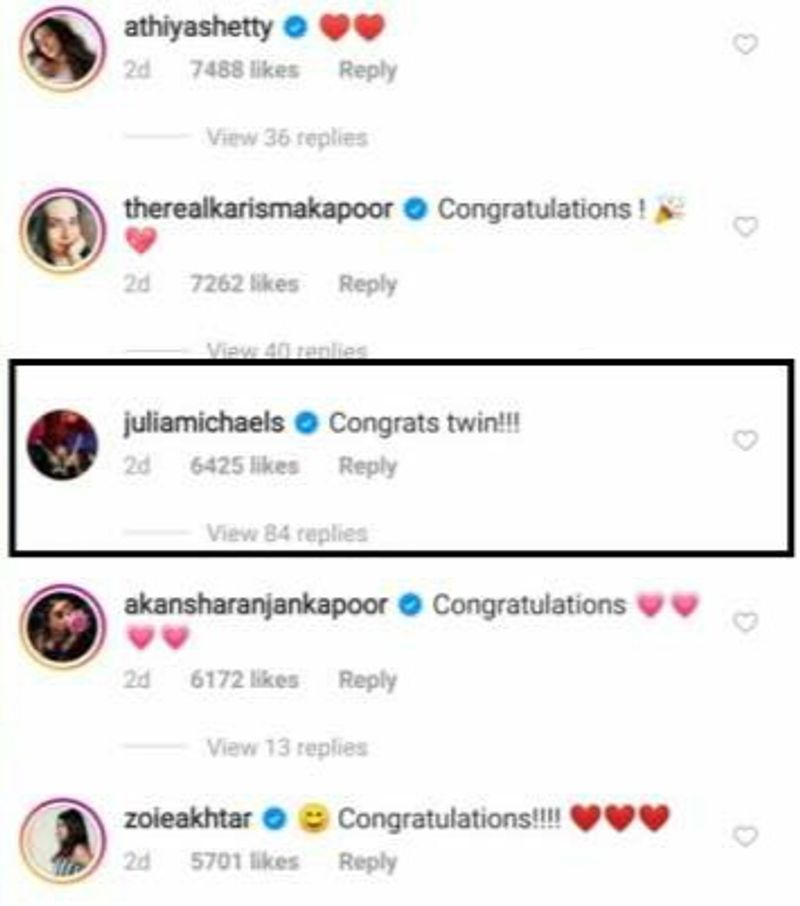Open akansharanjankapoor's profile avatar
The height and width of the screenshot is (906, 800).
(x=62, y=626)
